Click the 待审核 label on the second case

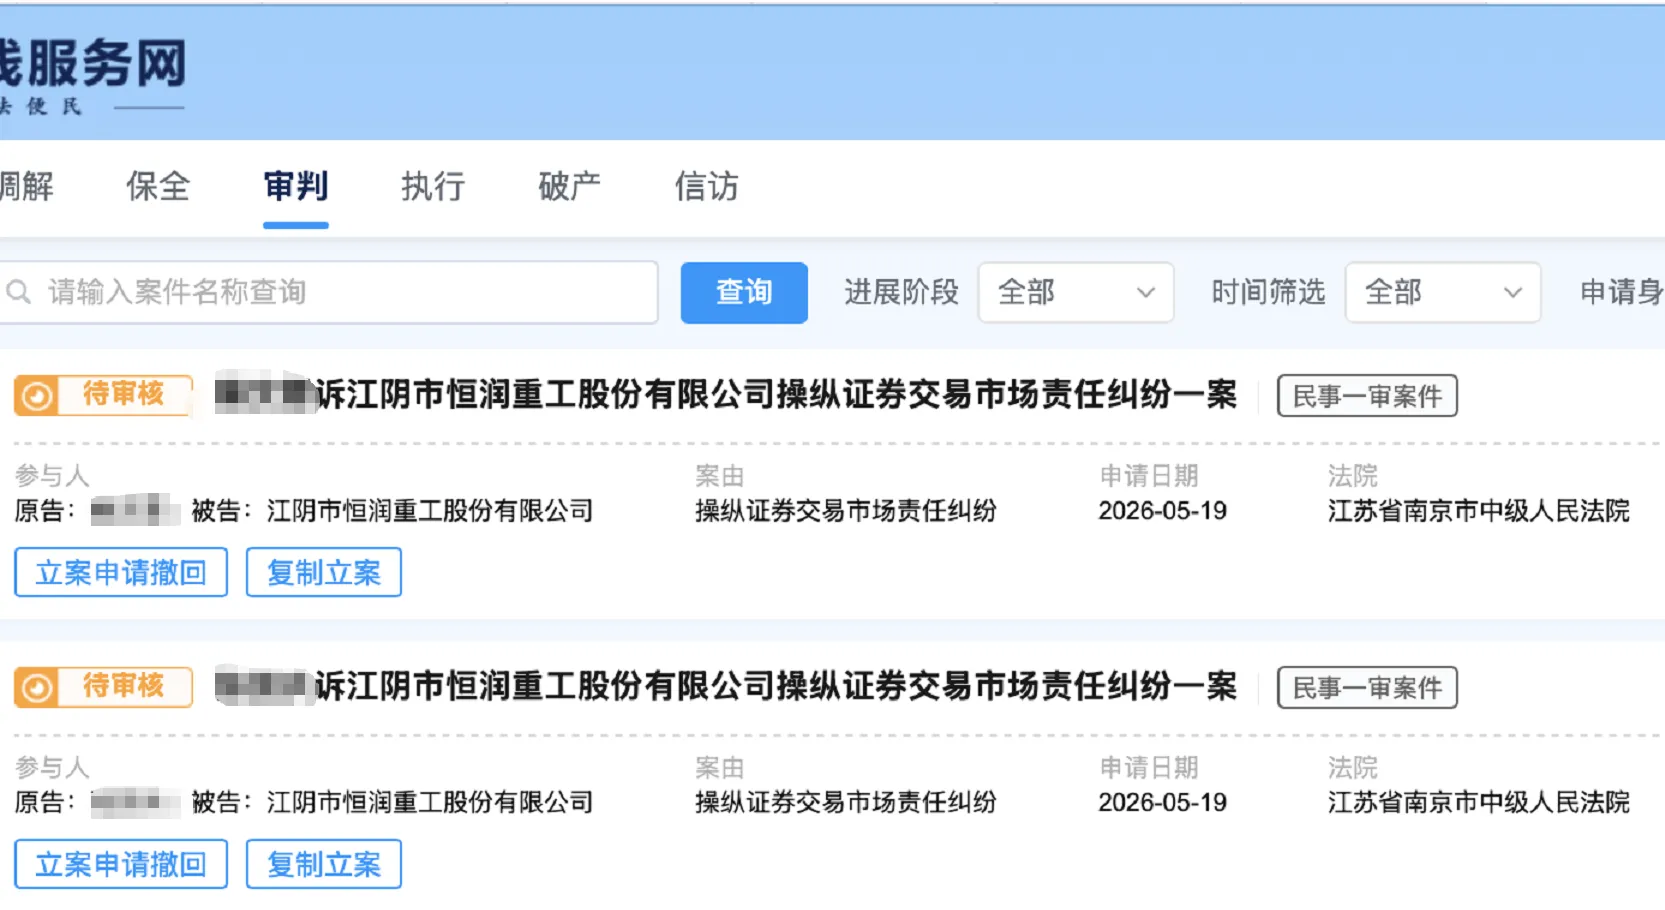(123, 686)
